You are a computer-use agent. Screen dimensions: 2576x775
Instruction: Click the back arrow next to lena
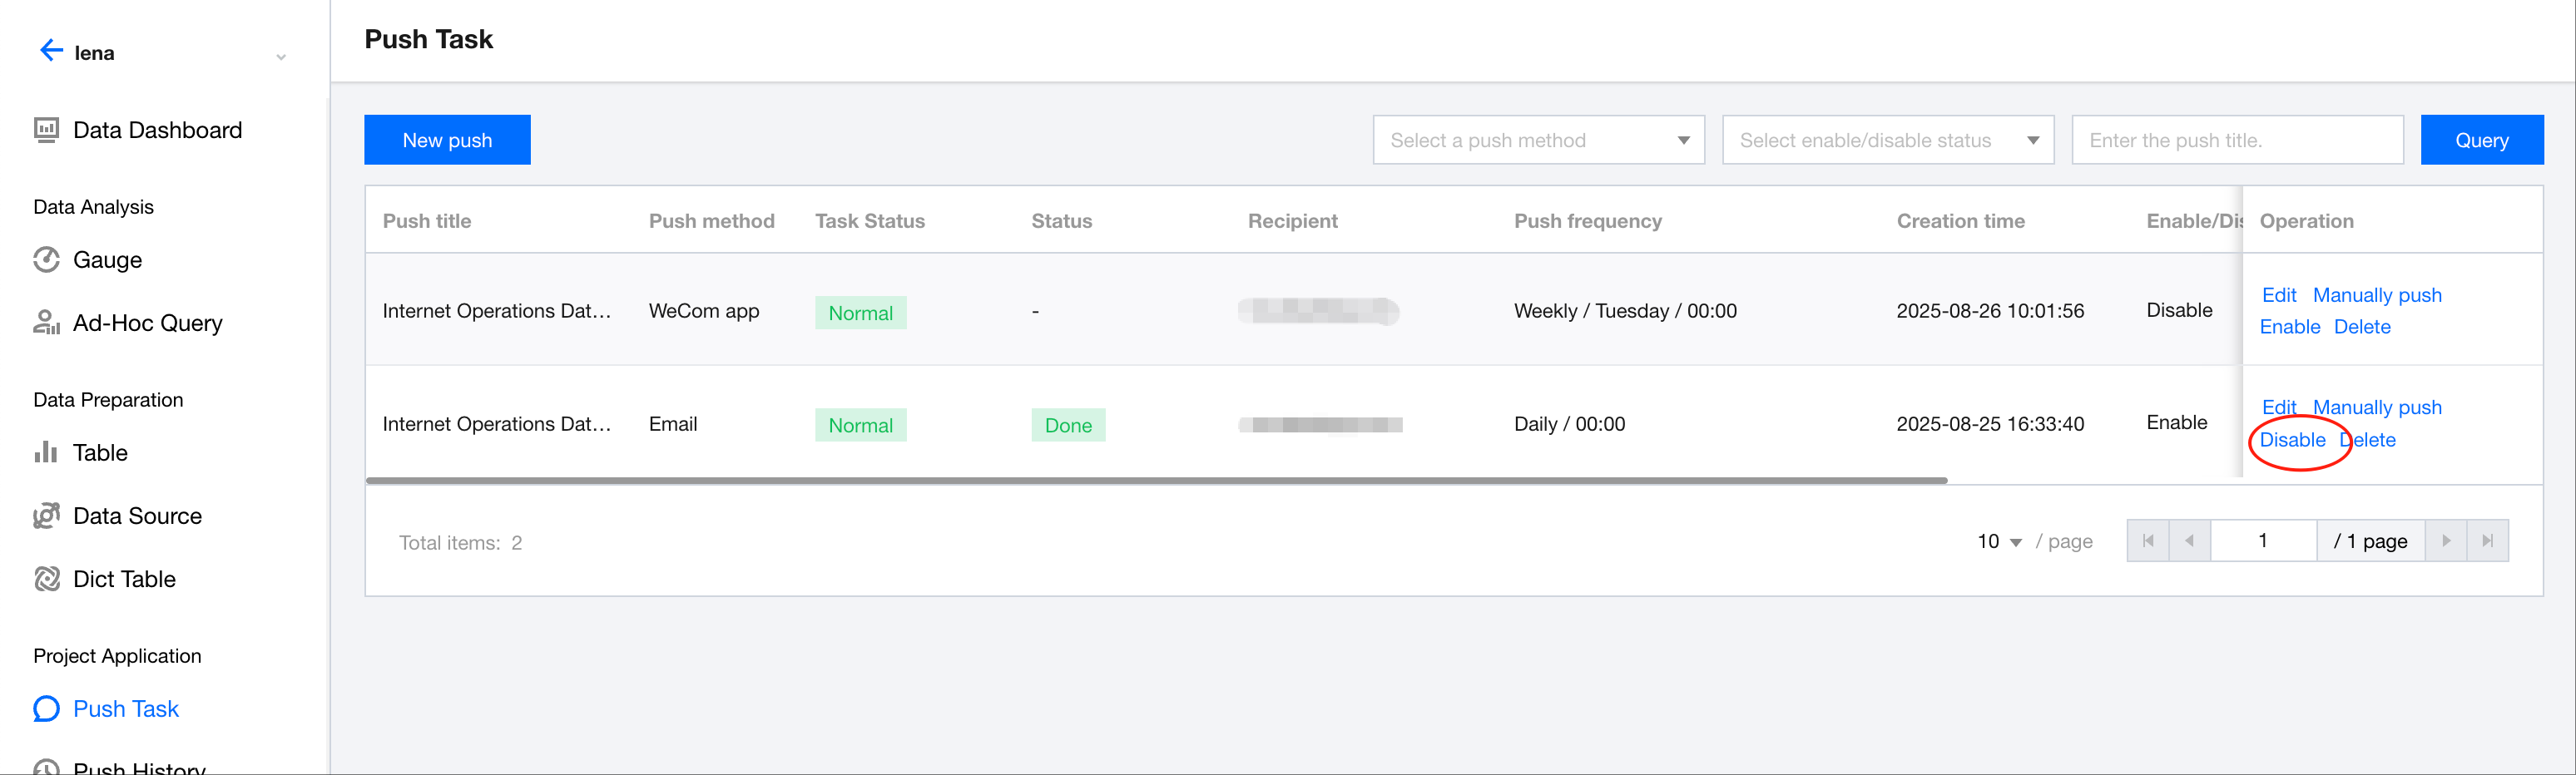(x=50, y=51)
